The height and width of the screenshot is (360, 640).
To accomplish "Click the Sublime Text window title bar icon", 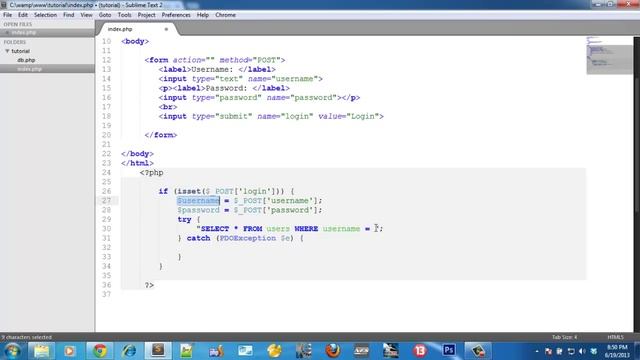I will coord(4,5).
